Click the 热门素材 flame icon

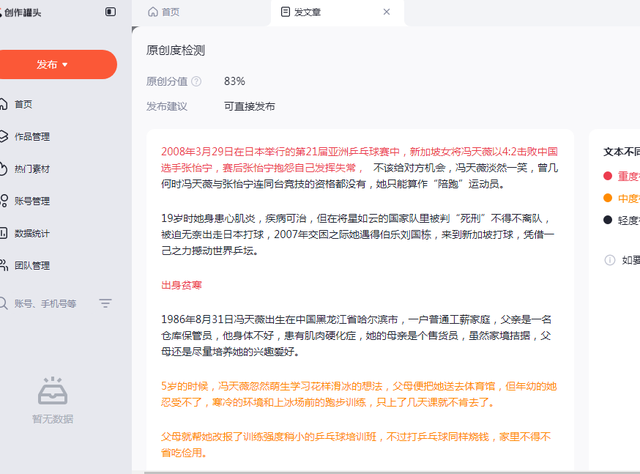pos(3,169)
